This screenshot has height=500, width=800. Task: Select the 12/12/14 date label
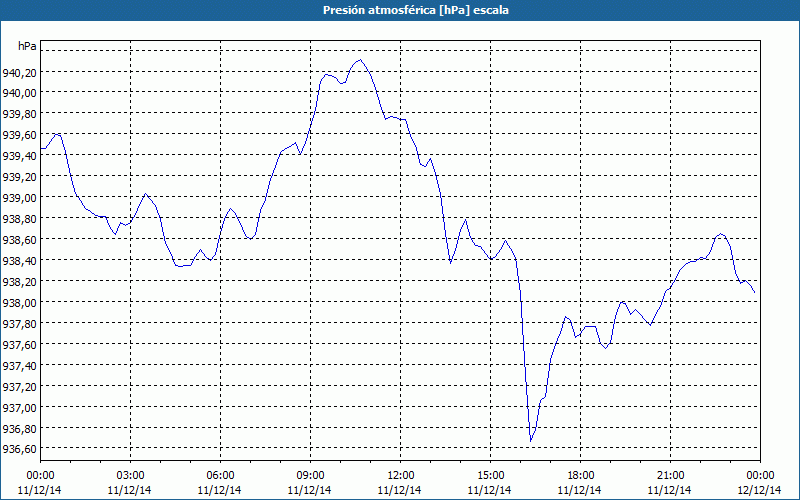(x=760, y=490)
